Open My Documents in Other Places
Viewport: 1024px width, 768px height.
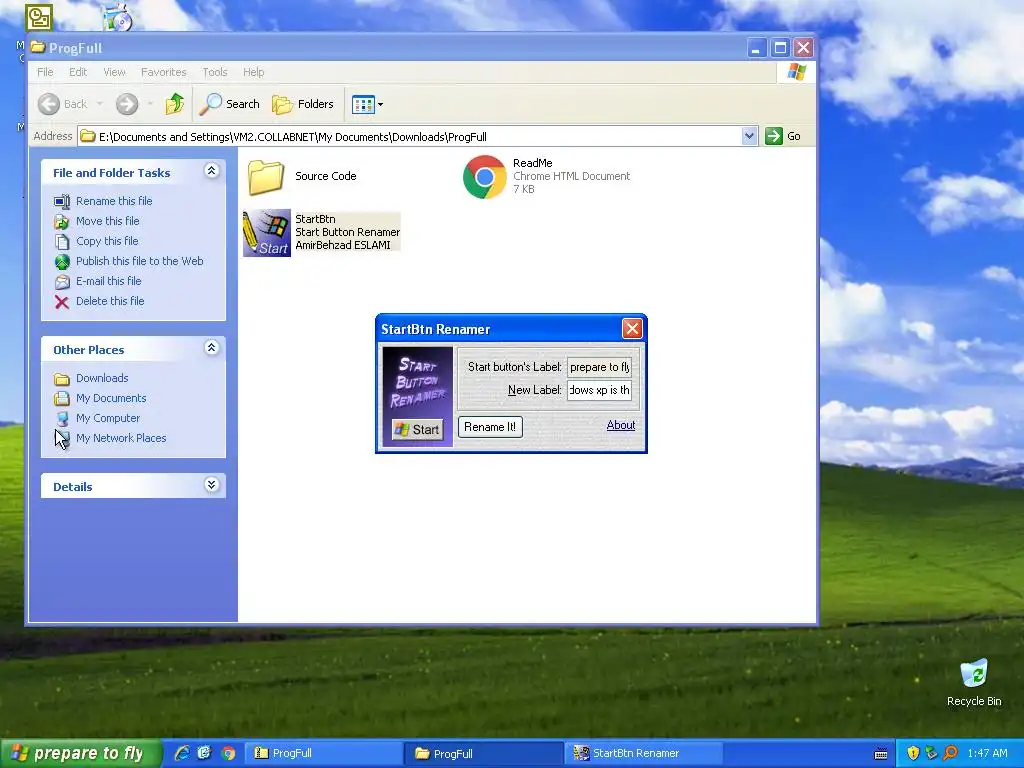click(111, 398)
